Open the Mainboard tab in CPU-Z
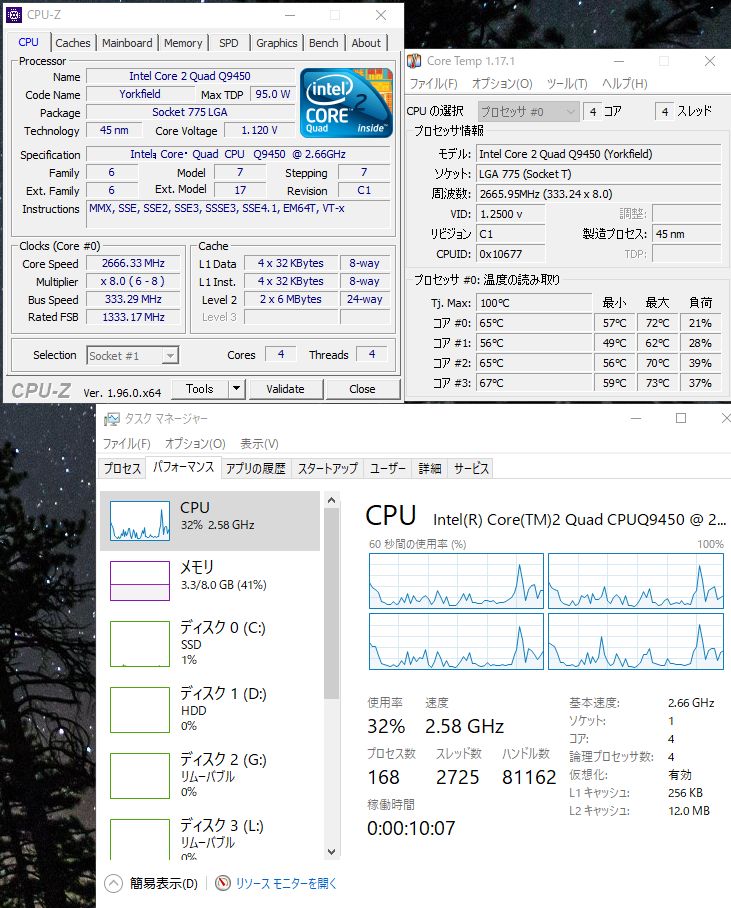The image size is (731, 908). (127, 43)
